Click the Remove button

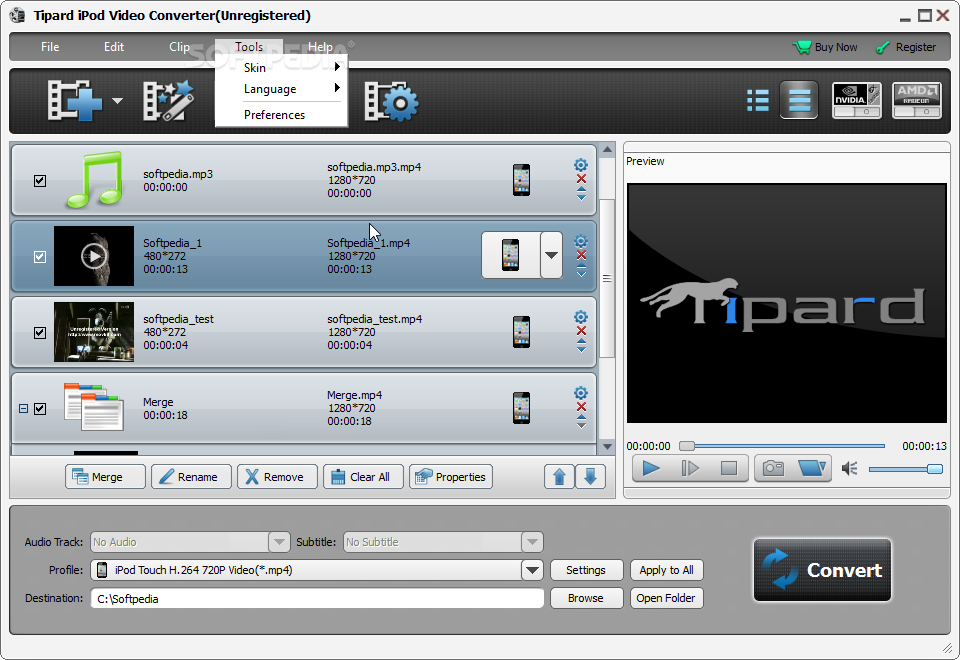277,476
